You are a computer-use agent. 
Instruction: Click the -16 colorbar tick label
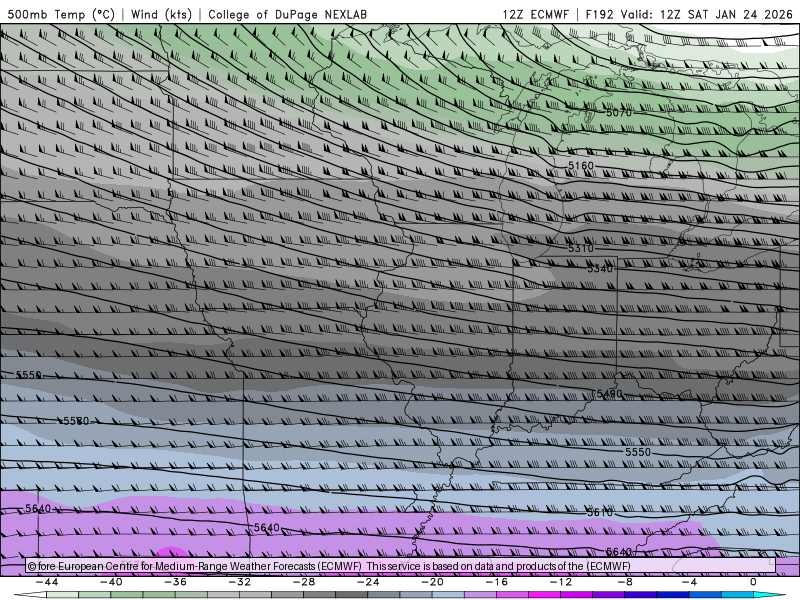(496, 582)
